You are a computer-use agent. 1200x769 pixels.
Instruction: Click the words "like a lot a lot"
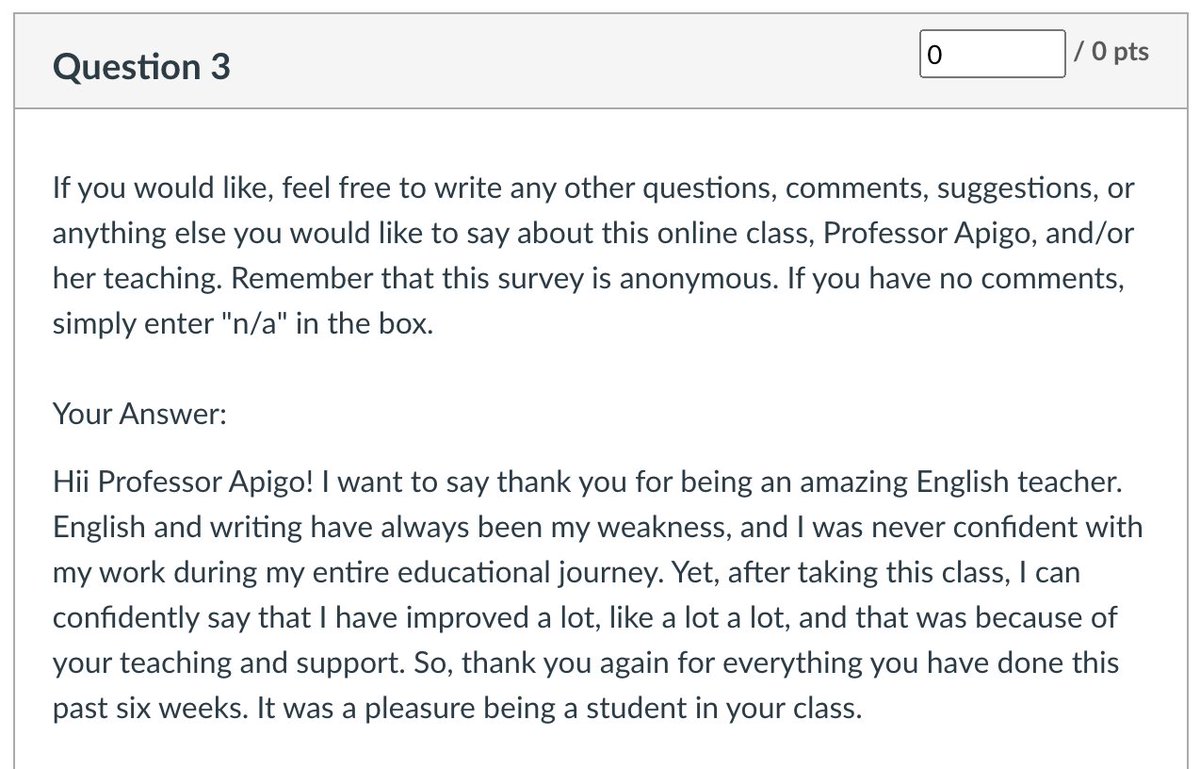click(x=695, y=618)
